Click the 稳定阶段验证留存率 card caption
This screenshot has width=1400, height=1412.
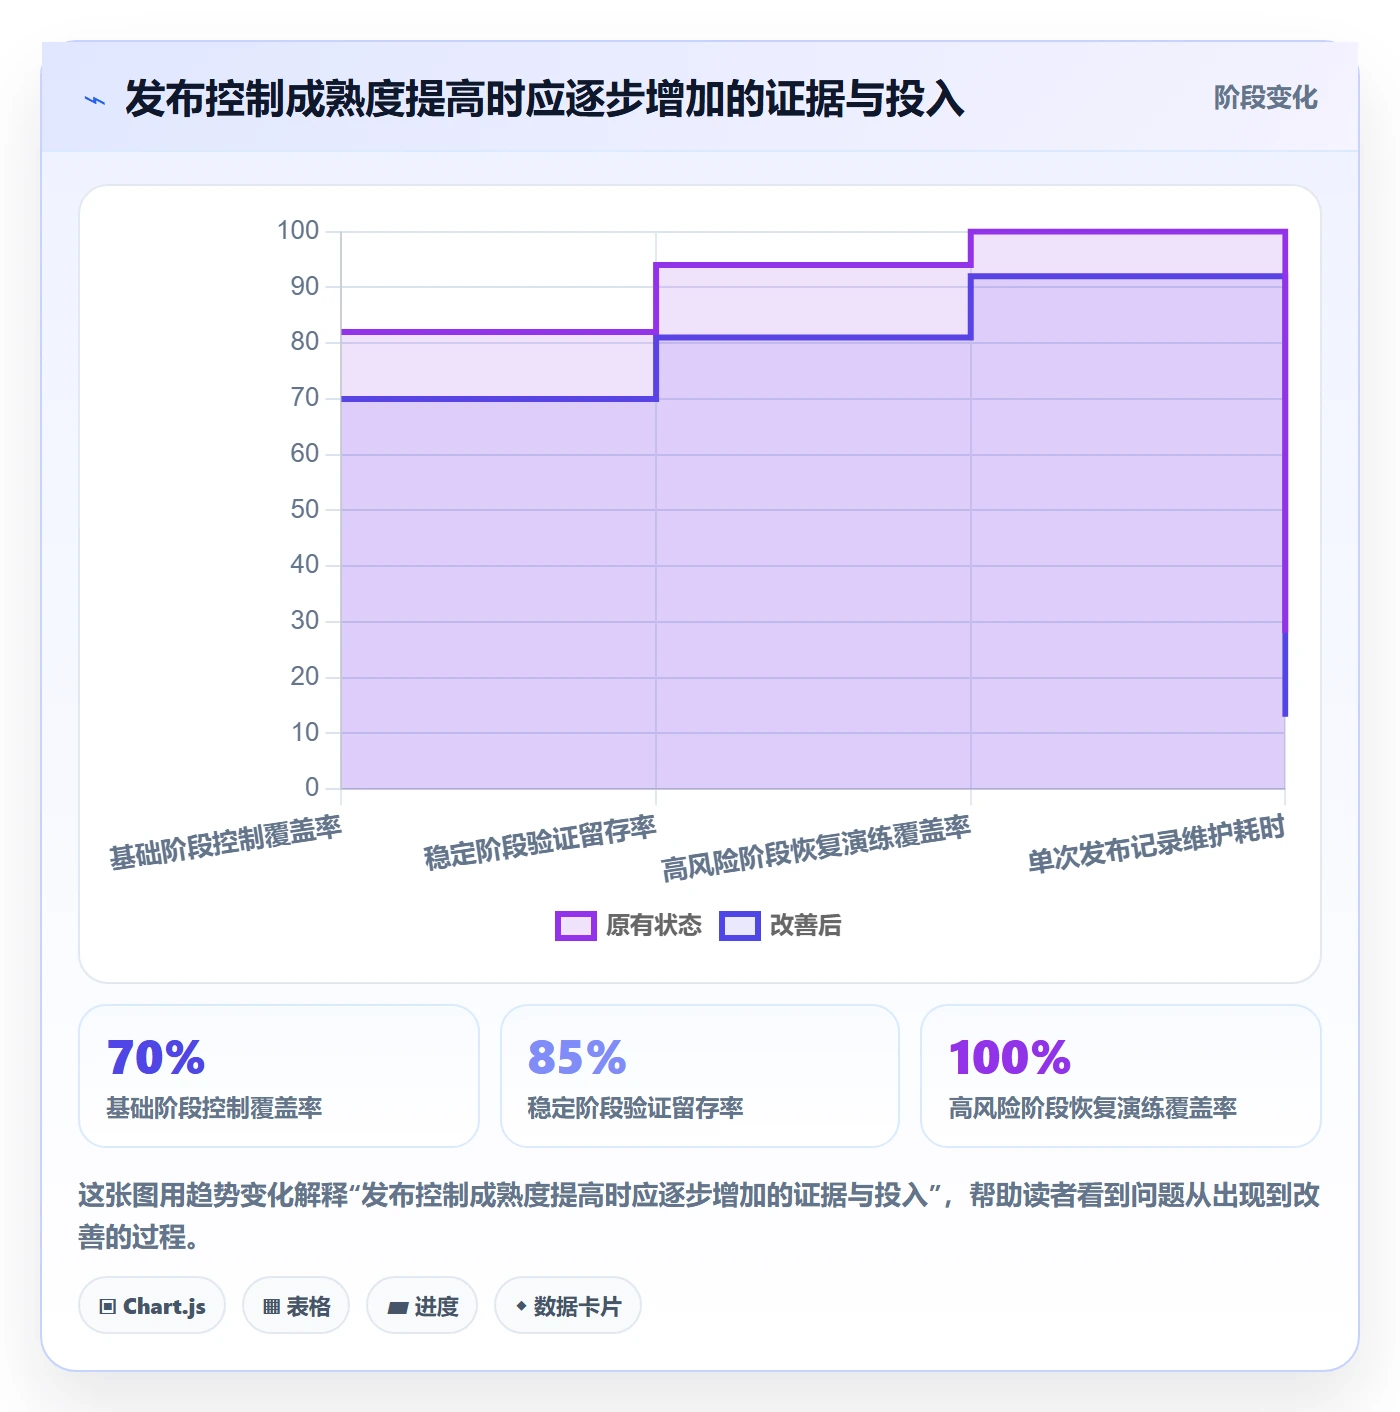coord(635,1108)
